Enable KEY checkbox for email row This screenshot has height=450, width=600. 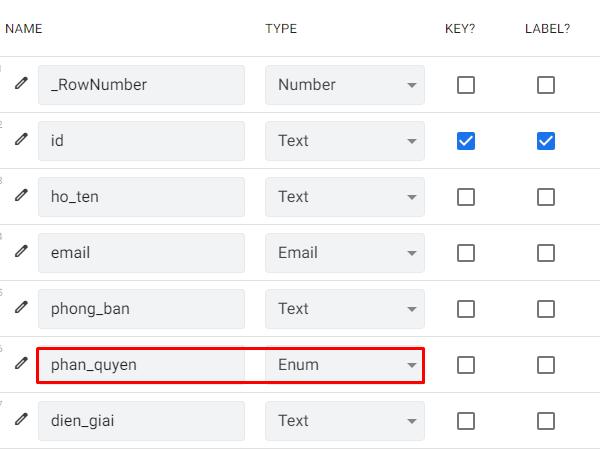pyautogui.click(x=465, y=253)
